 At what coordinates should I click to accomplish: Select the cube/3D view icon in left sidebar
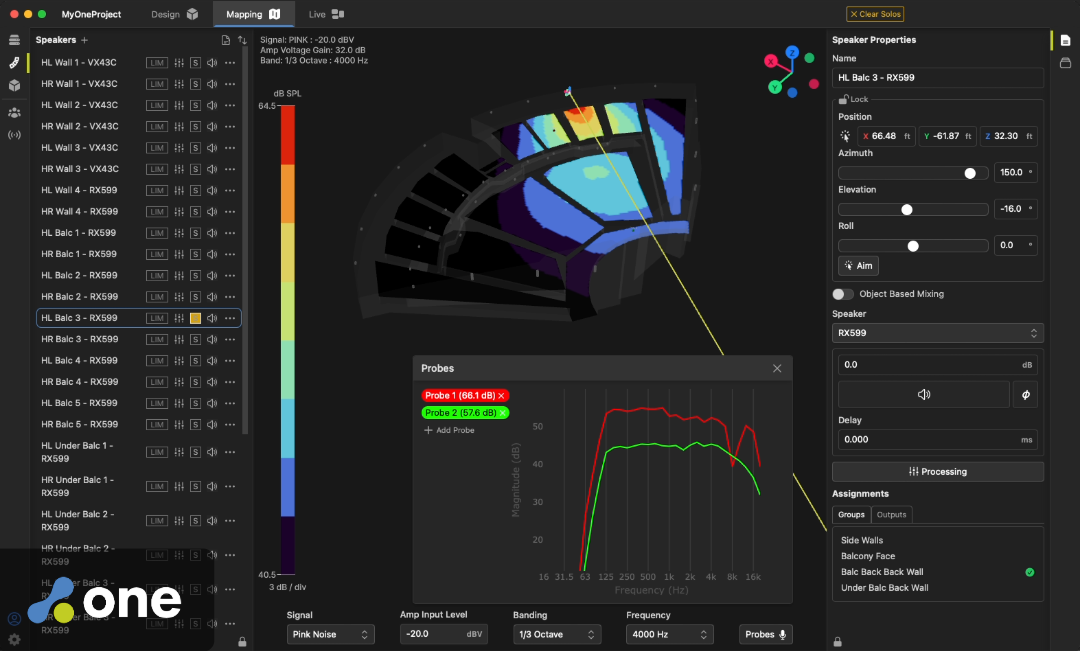(x=14, y=85)
